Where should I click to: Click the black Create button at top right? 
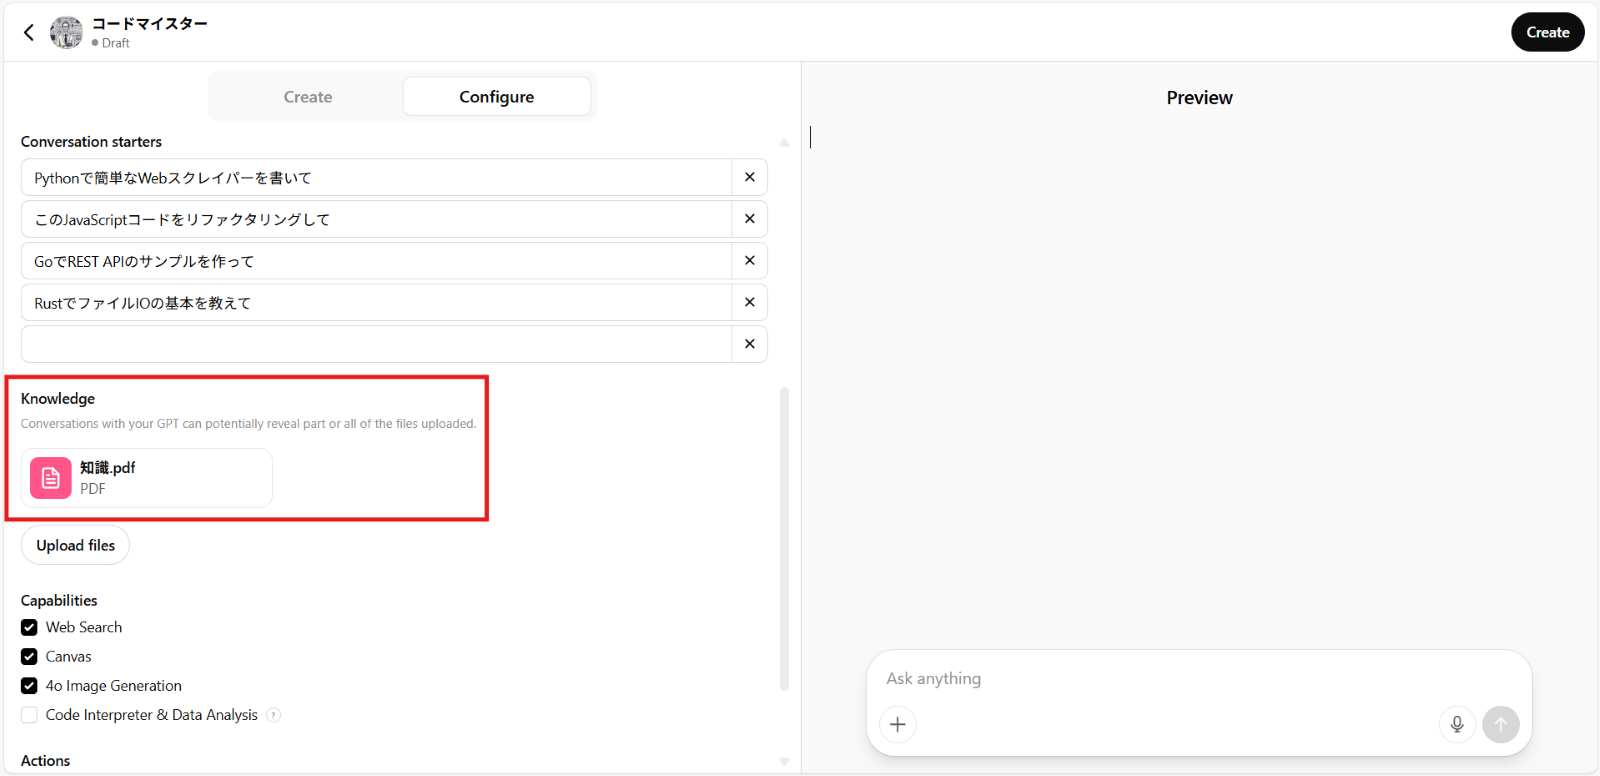click(x=1547, y=32)
